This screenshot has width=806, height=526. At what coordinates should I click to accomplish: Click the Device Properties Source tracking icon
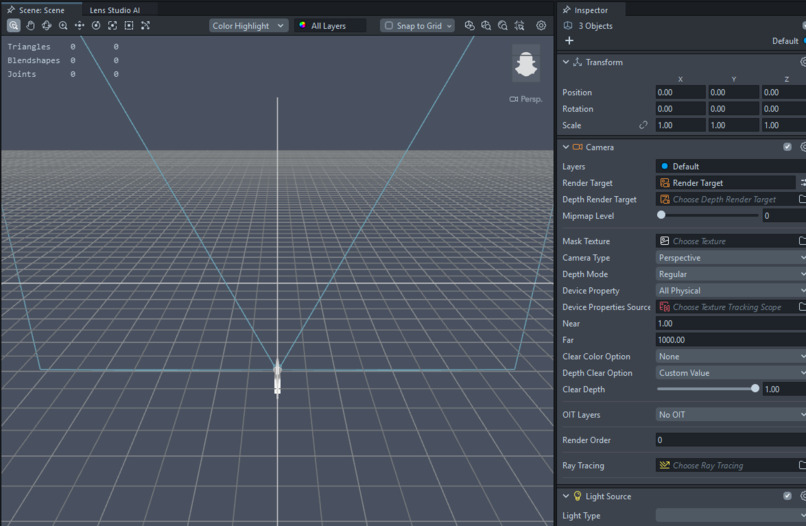coord(665,307)
